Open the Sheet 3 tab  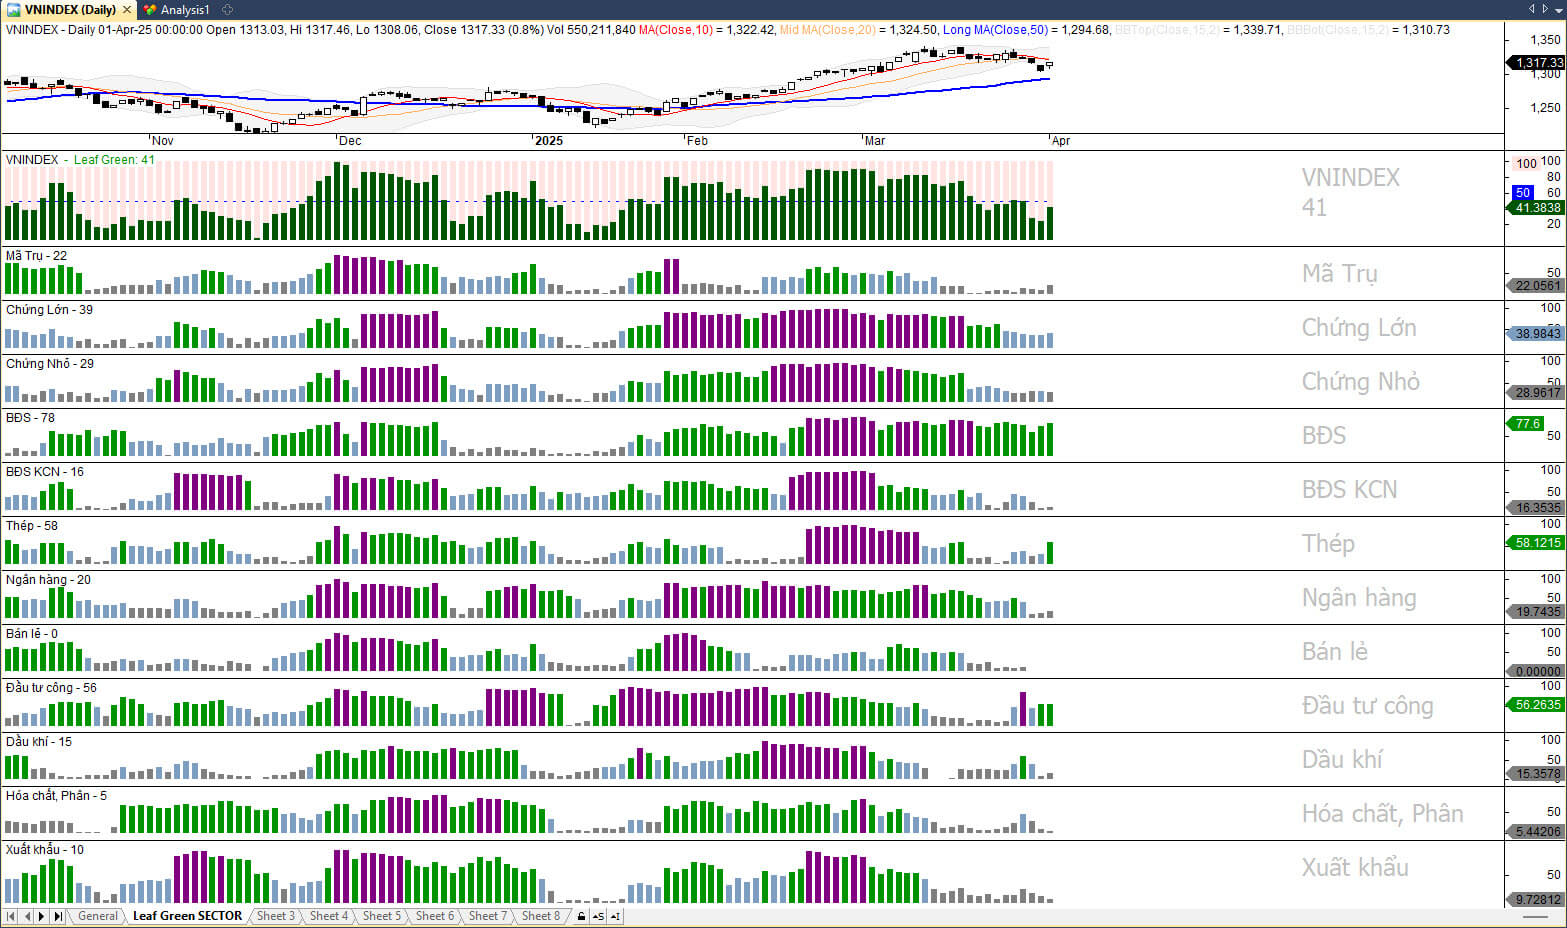coord(275,916)
